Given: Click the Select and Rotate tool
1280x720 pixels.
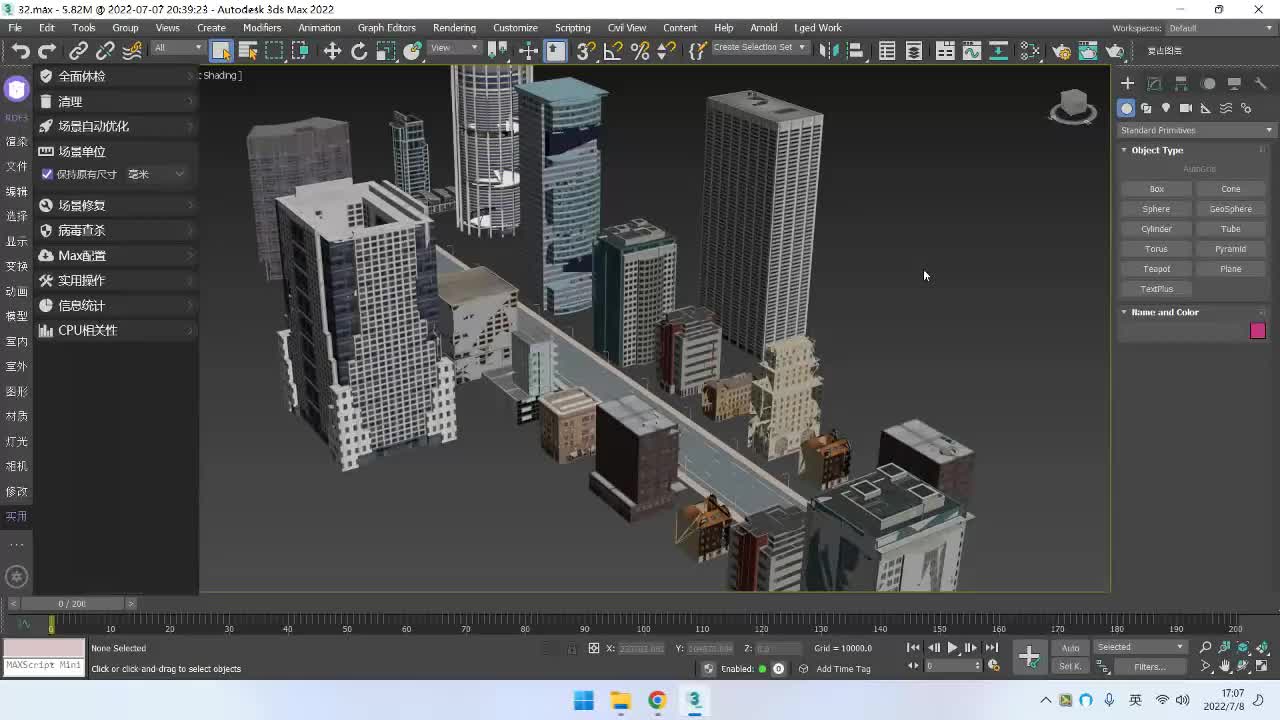Looking at the screenshot, I should (x=359, y=51).
